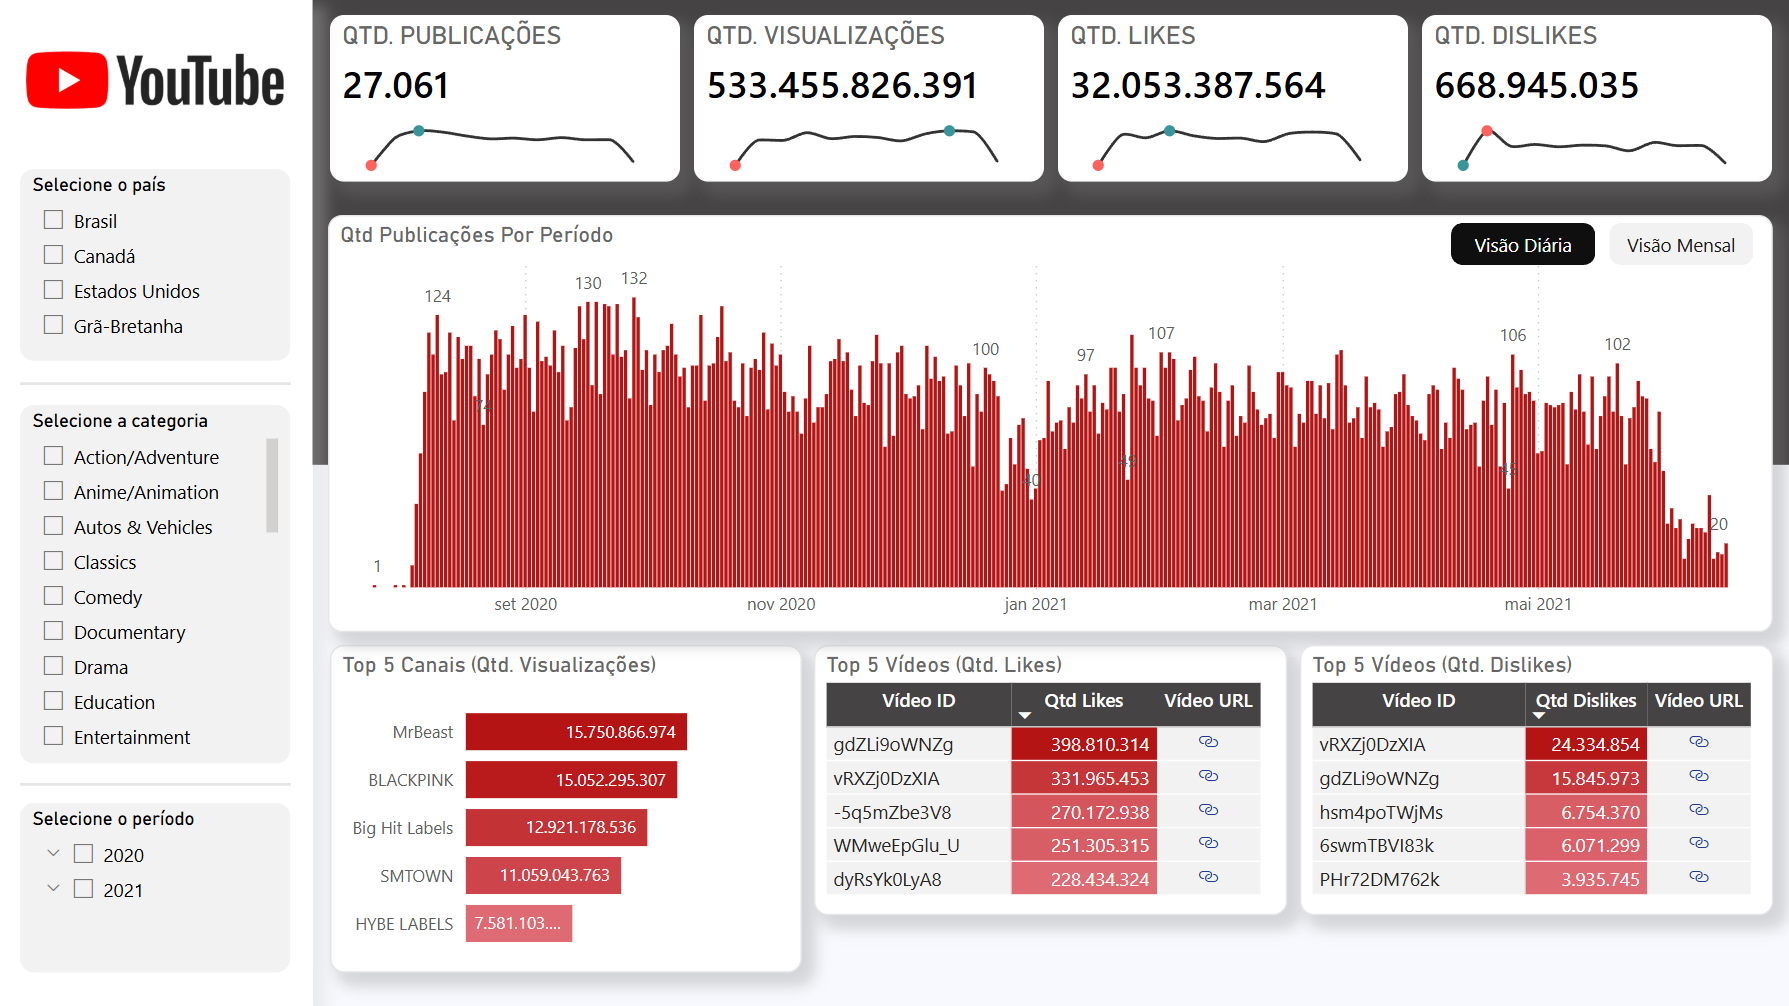Click the BLACKPINK views bar
This screenshot has height=1006, width=1789.
(571, 780)
